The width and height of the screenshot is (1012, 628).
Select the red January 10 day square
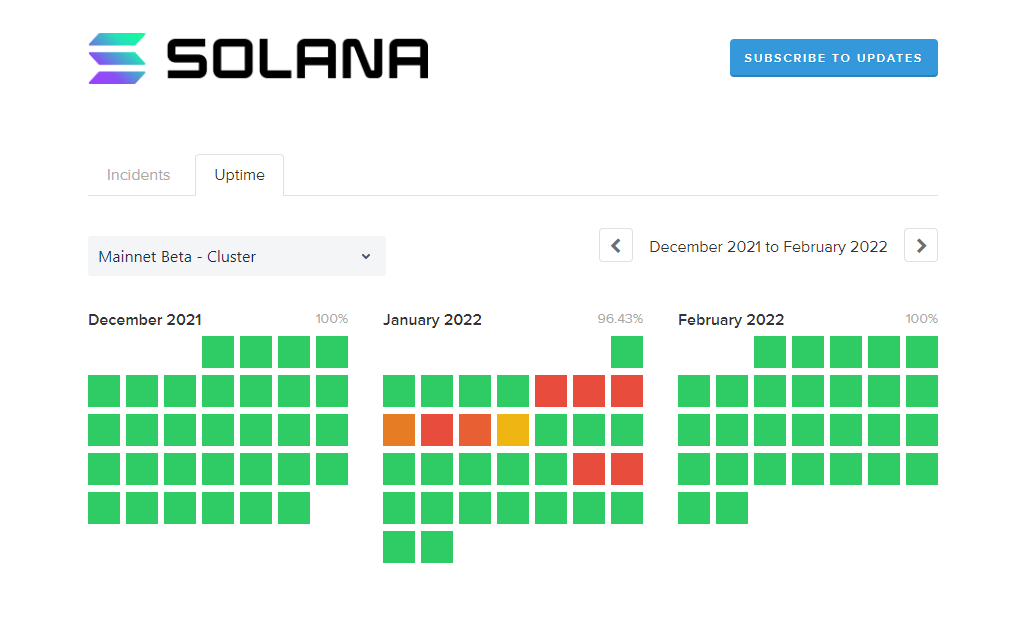(437, 430)
